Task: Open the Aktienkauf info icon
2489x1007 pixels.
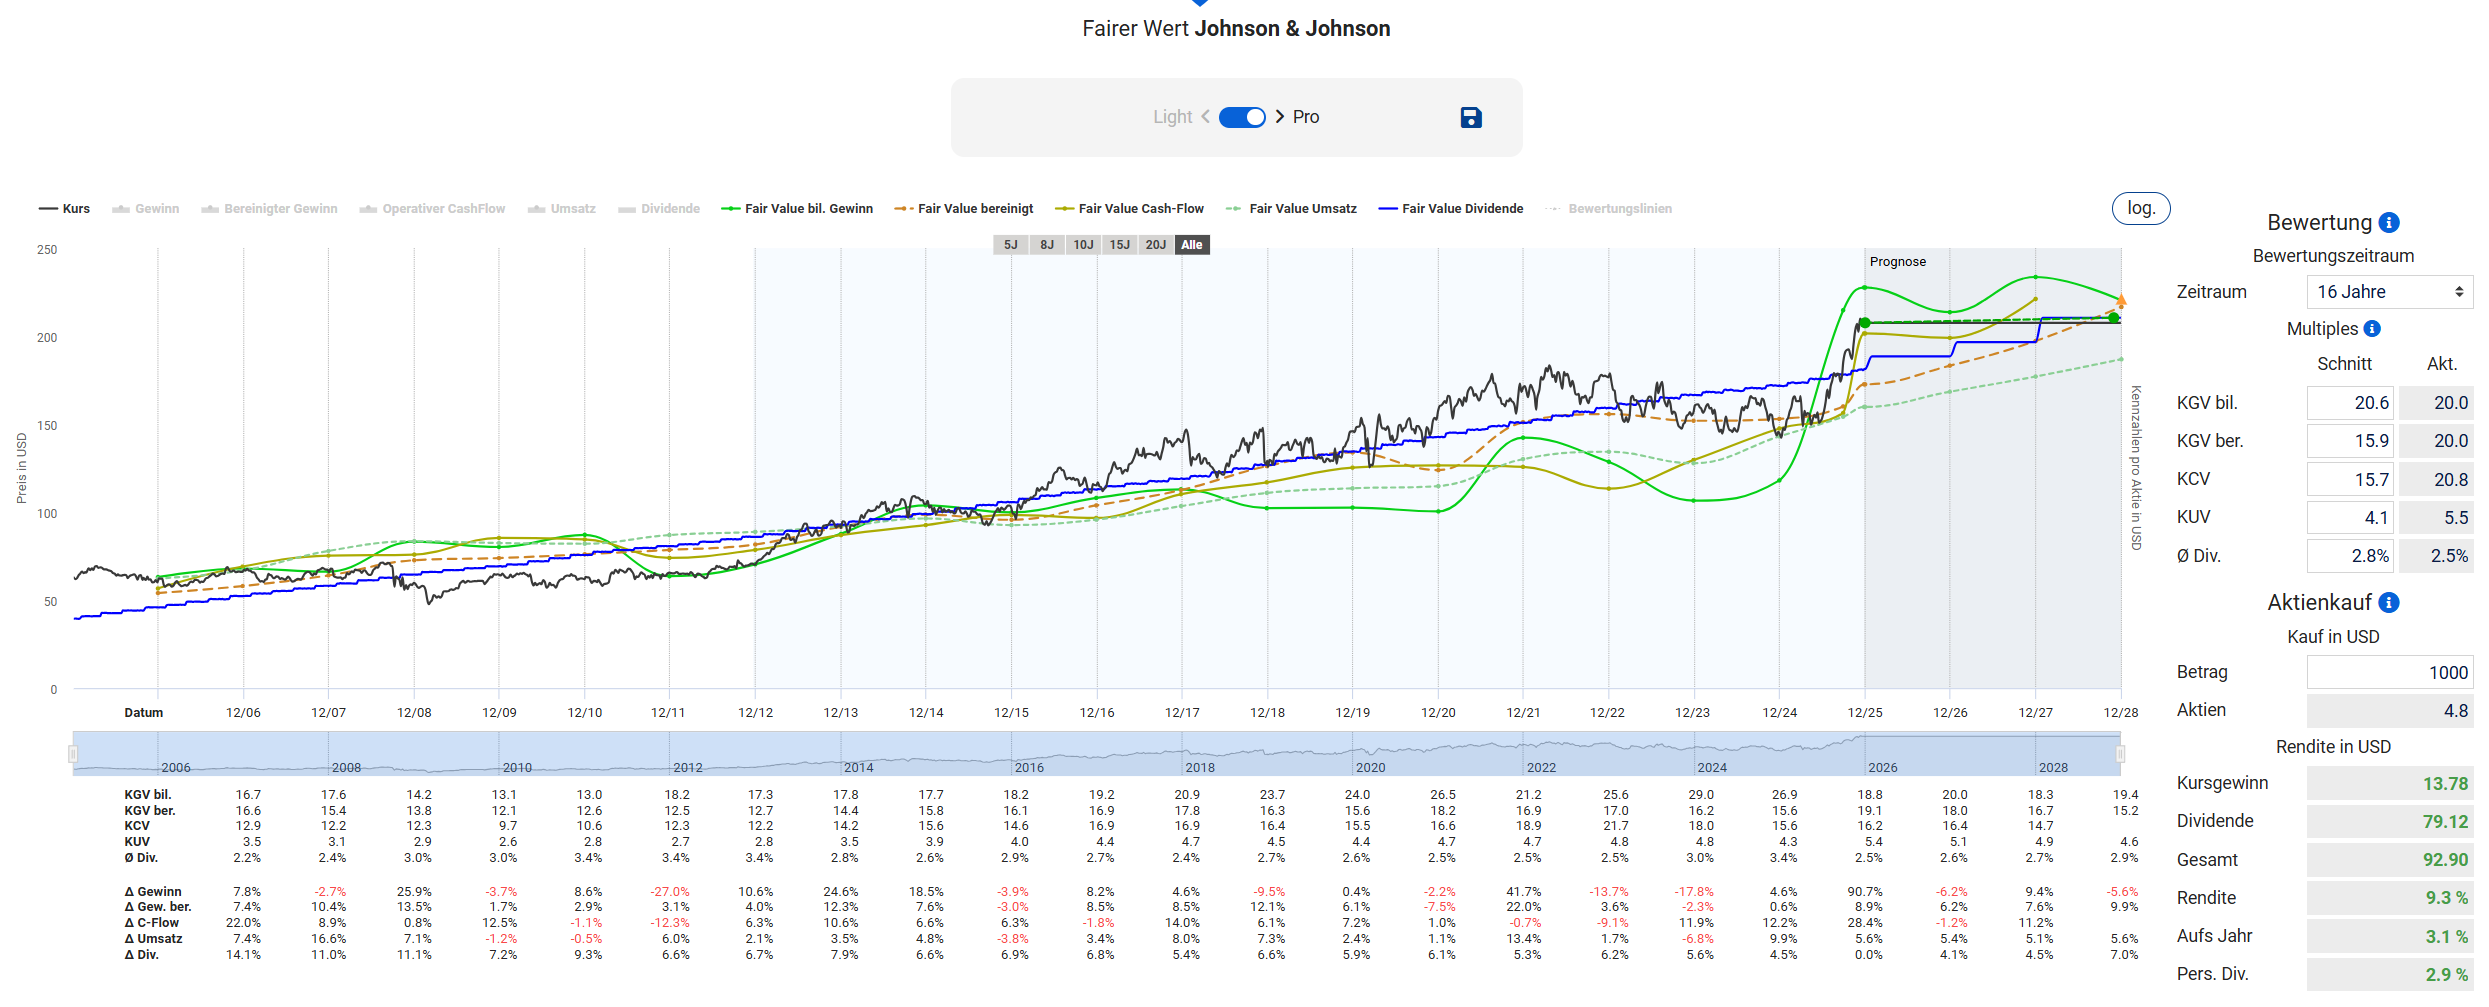Action: 2389,603
